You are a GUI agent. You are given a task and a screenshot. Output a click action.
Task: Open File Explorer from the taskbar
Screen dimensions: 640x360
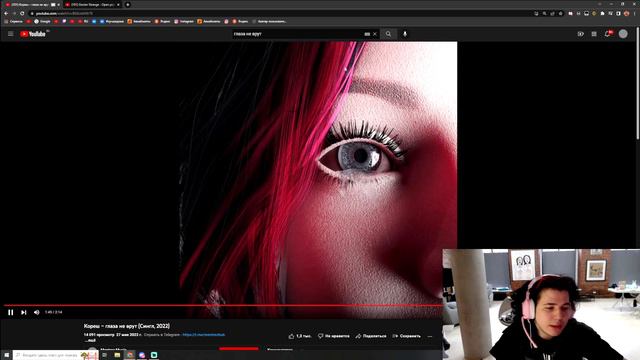pyautogui.click(x=117, y=355)
